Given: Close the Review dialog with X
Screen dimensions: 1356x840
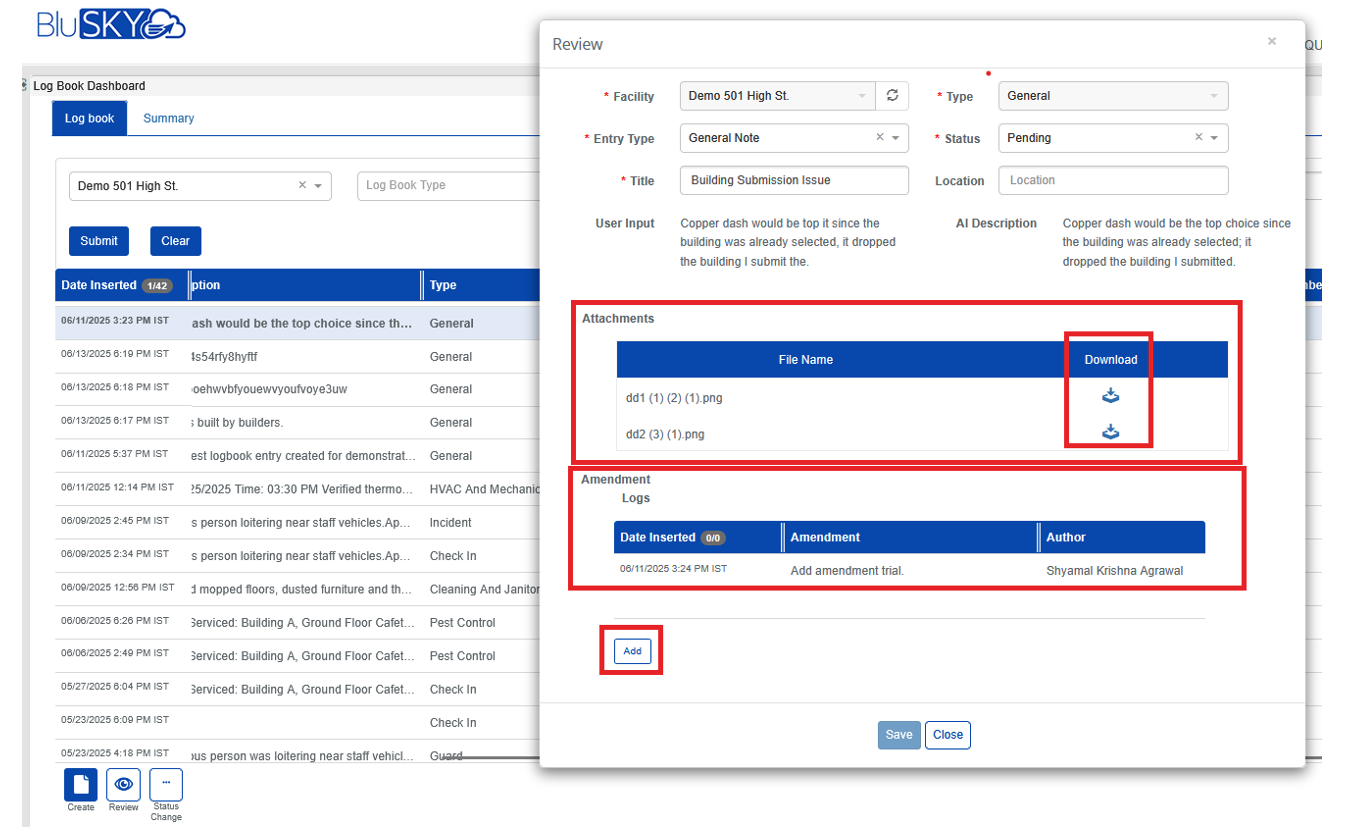Looking at the screenshot, I should point(1271,42).
